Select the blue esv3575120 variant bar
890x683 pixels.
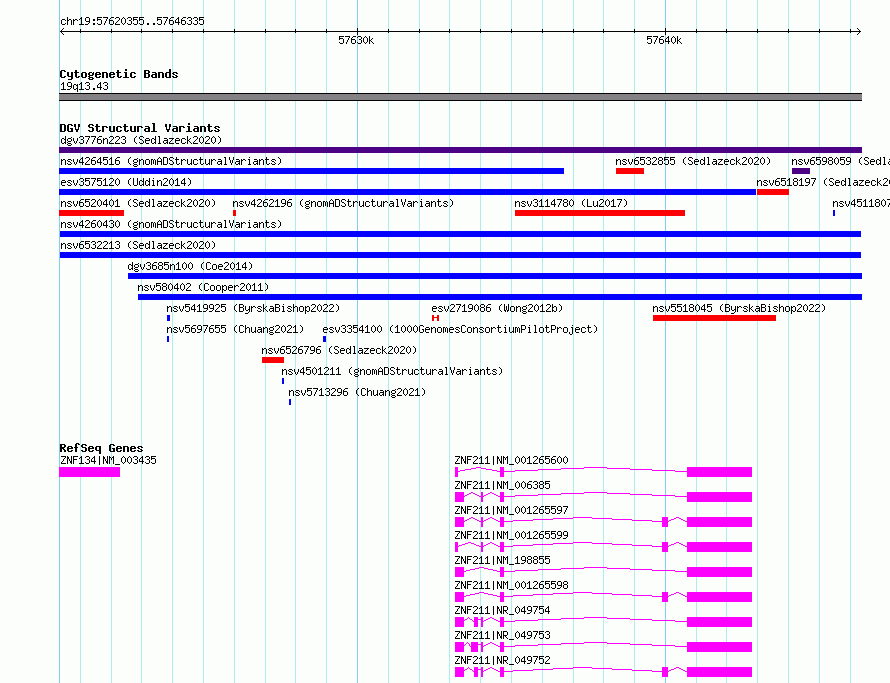pyautogui.click(x=408, y=192)
